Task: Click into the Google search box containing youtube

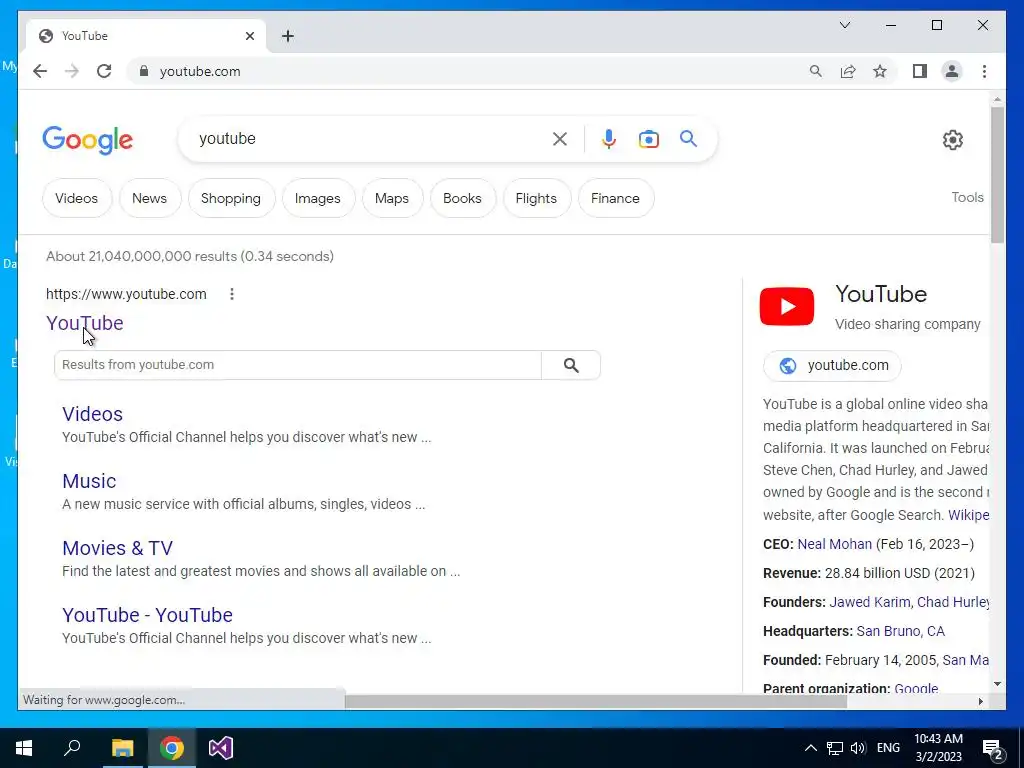Action: pyautogui.click(x=372, y=139)
